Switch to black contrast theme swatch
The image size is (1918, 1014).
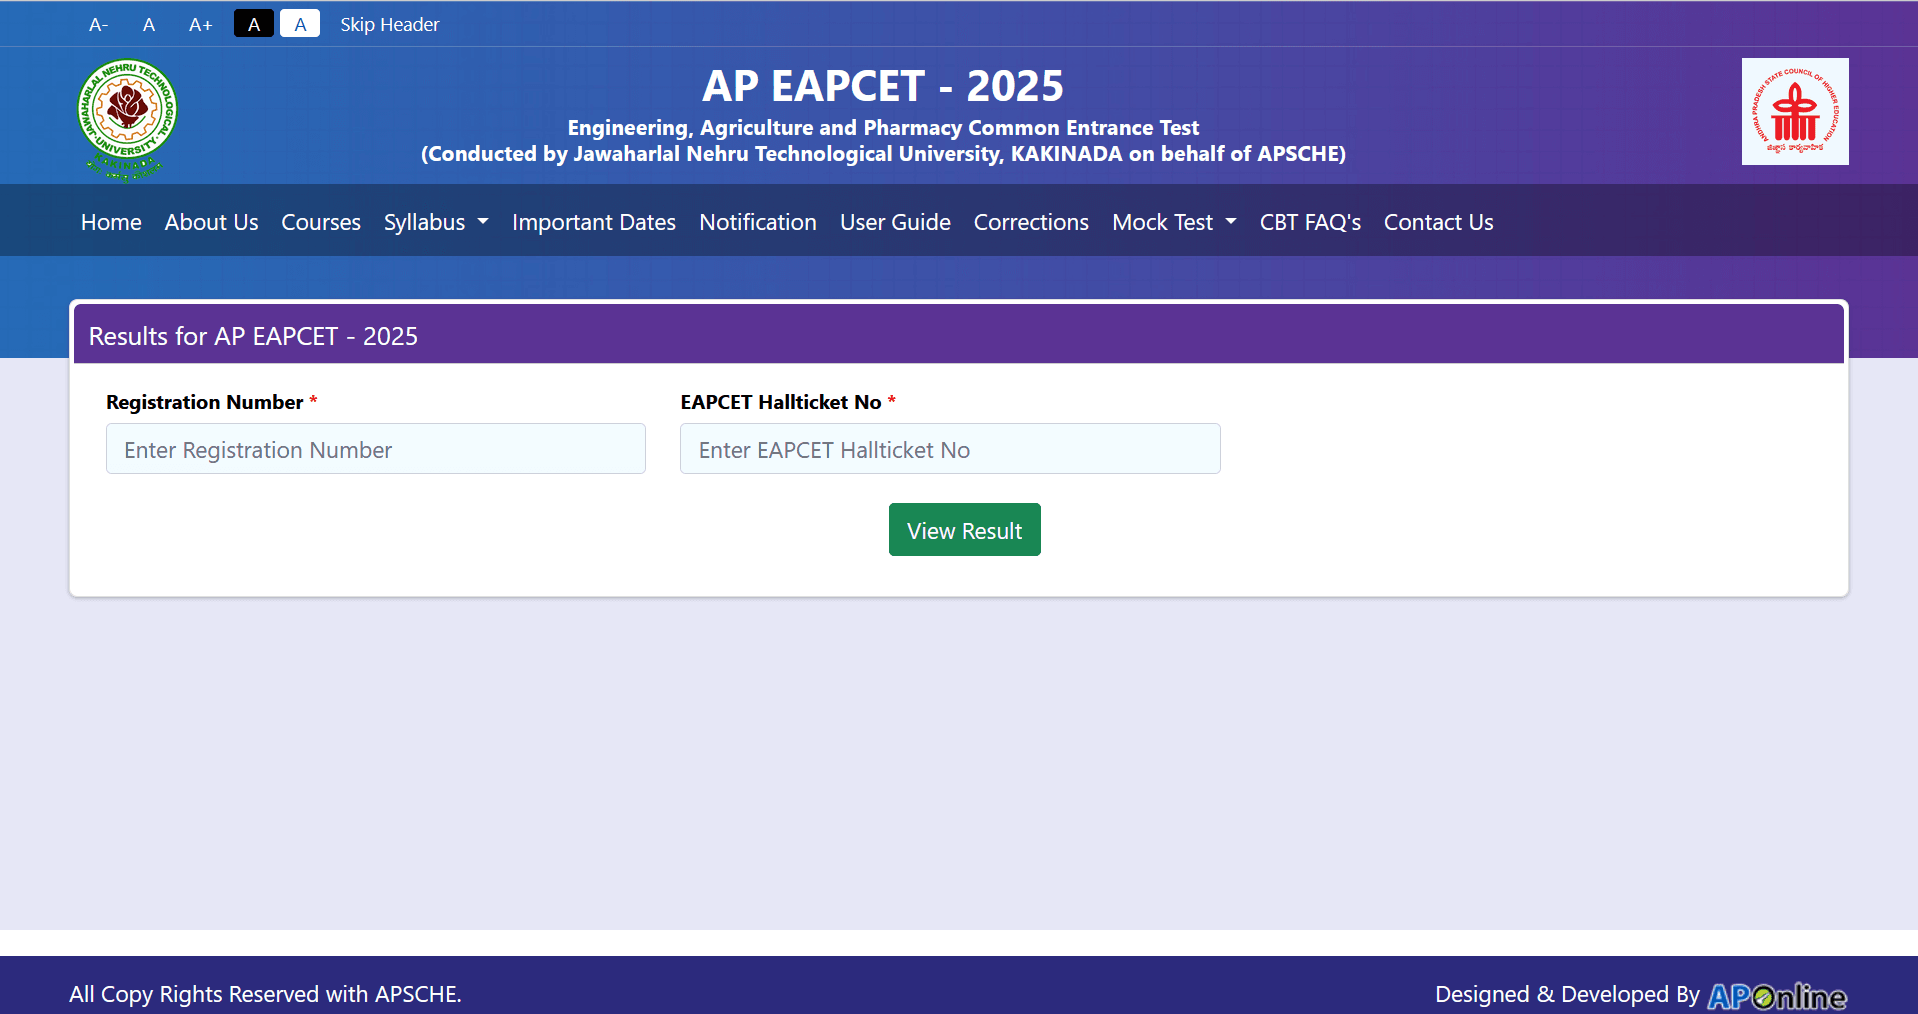click(254, 24)
